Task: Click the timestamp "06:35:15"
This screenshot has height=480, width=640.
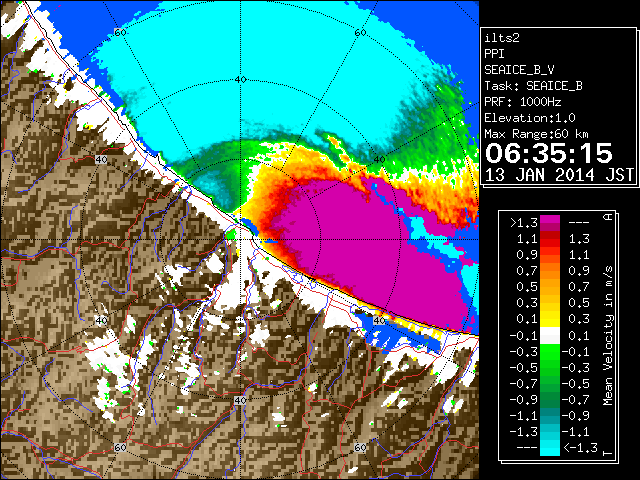Action: click(549, 153)
